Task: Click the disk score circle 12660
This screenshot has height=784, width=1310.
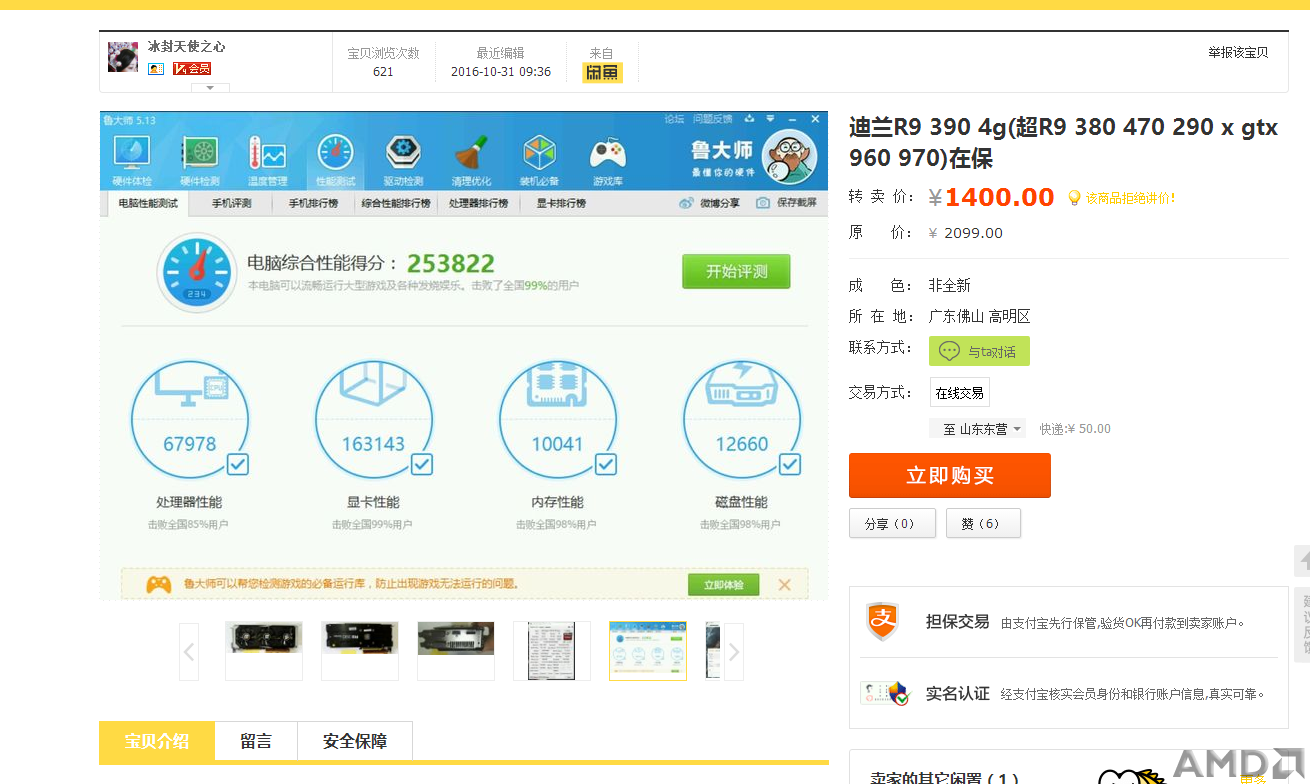Action: (x=742, y=419)
